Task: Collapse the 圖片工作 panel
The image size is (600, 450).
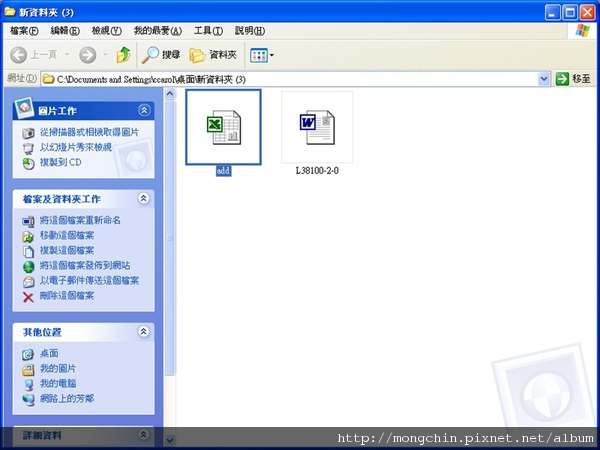Action: [x=144, y=111]
